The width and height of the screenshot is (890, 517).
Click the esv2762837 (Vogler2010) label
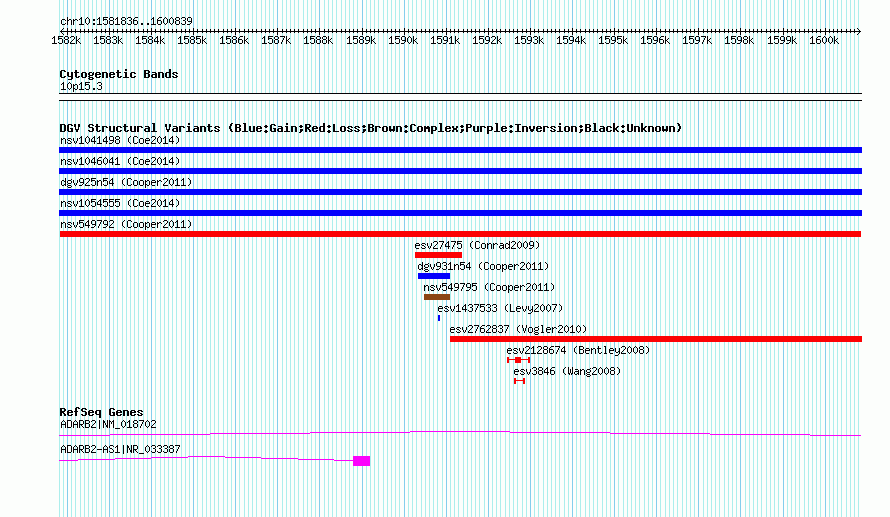coord(518,329)
